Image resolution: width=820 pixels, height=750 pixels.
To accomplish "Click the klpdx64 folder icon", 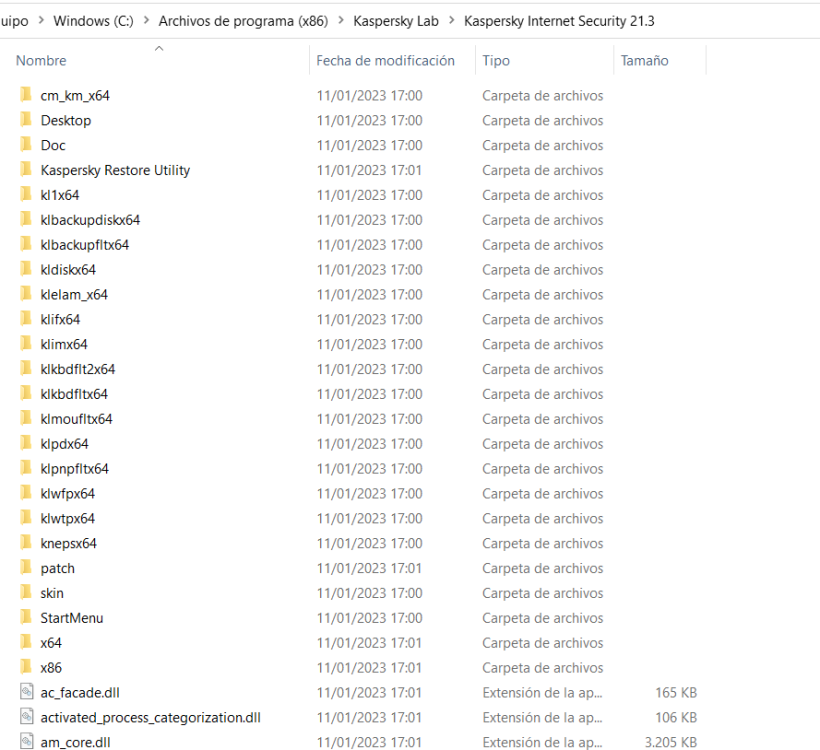I will [x=26, y=444].
